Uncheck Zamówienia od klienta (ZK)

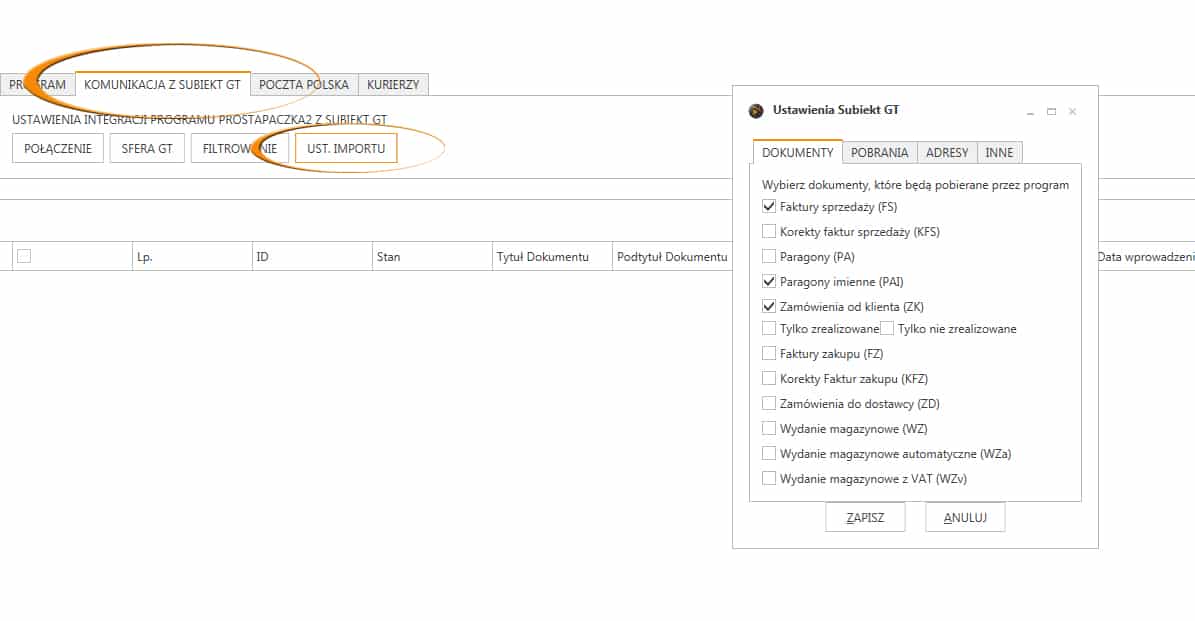769,306
